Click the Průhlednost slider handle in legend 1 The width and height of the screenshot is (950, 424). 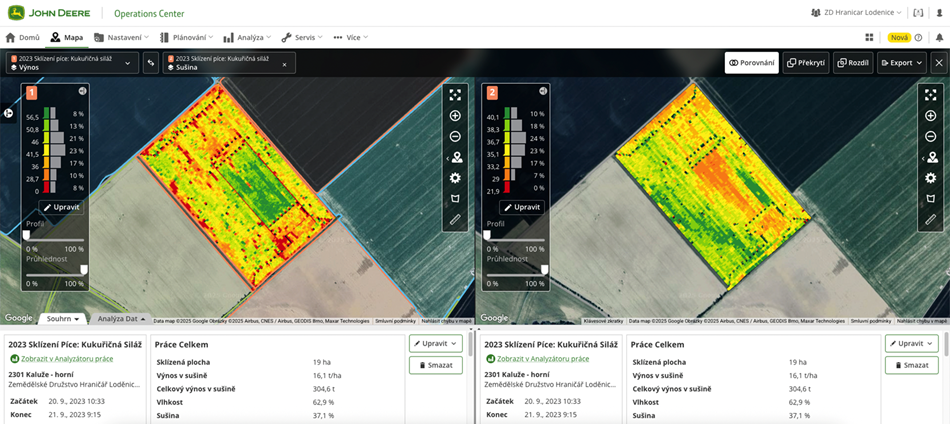click(x=84, y=269)
